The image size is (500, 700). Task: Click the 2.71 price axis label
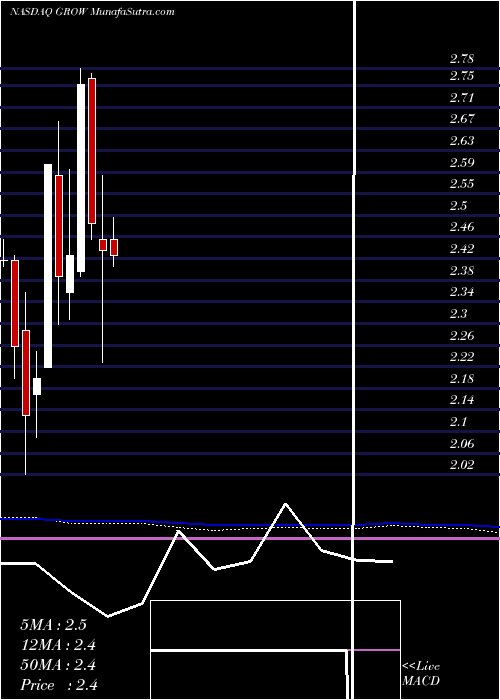point(462,97)
